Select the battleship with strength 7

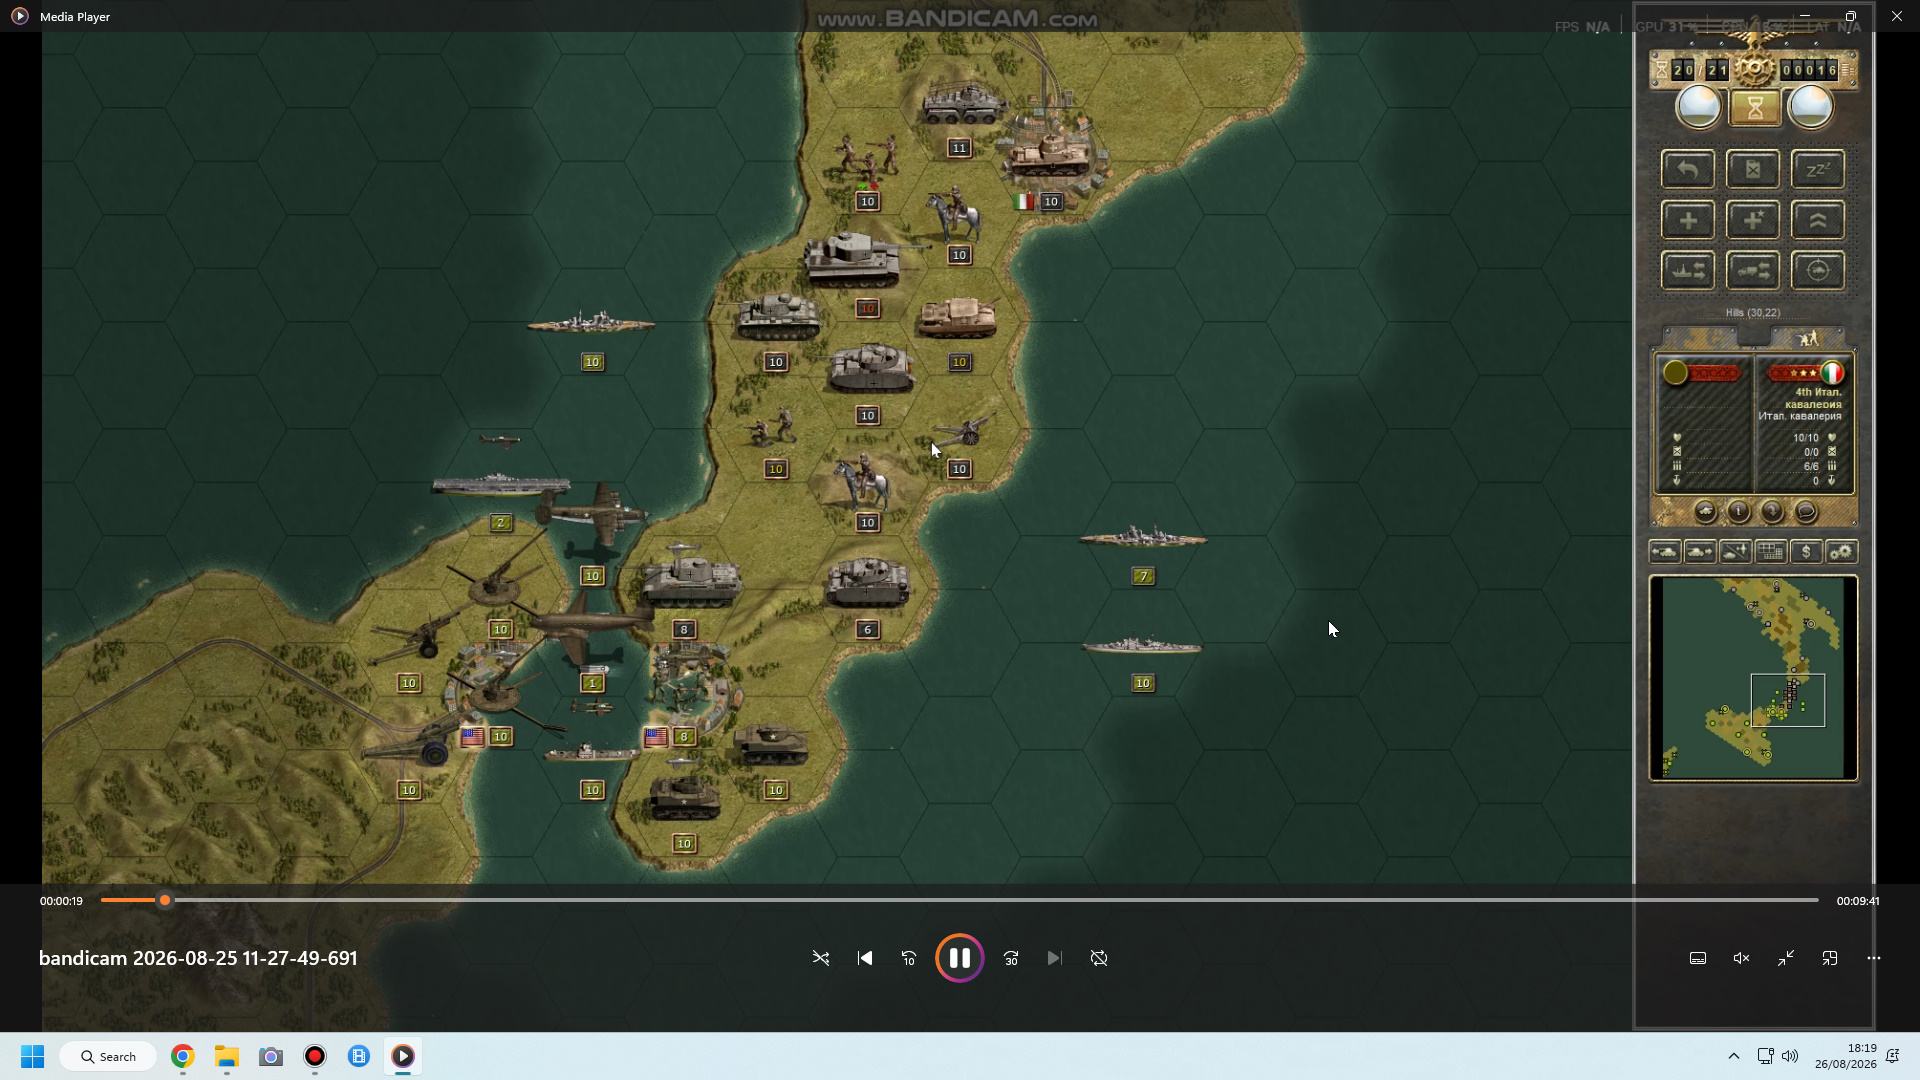pos(1143,538)
